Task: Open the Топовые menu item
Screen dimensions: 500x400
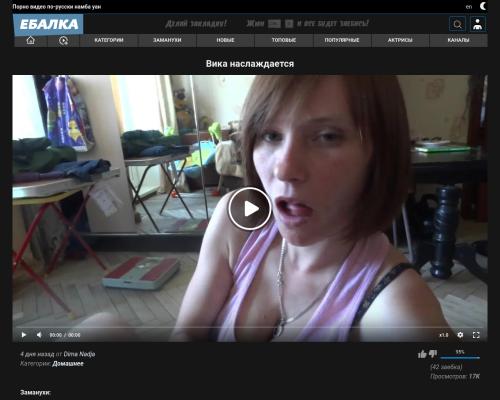Action: (284, 40)
